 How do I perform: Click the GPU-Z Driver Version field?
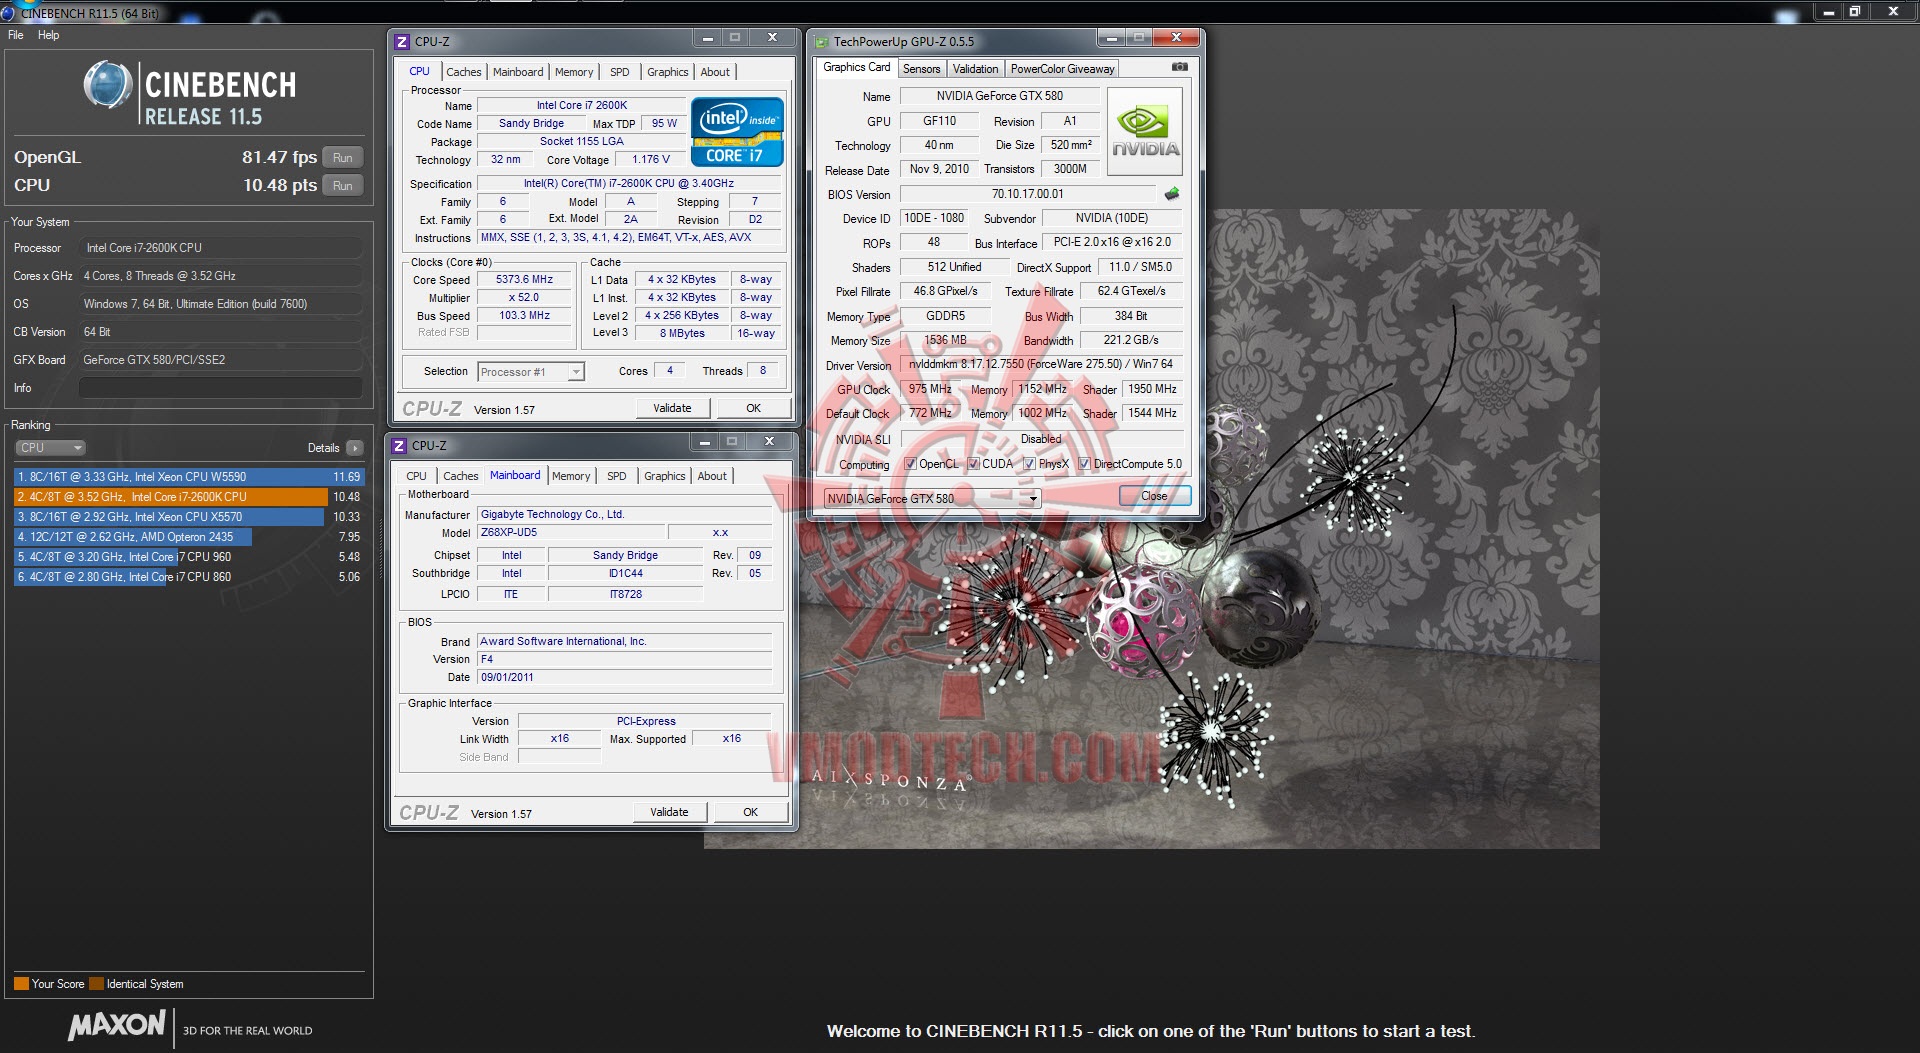(x=1041, y=364)
